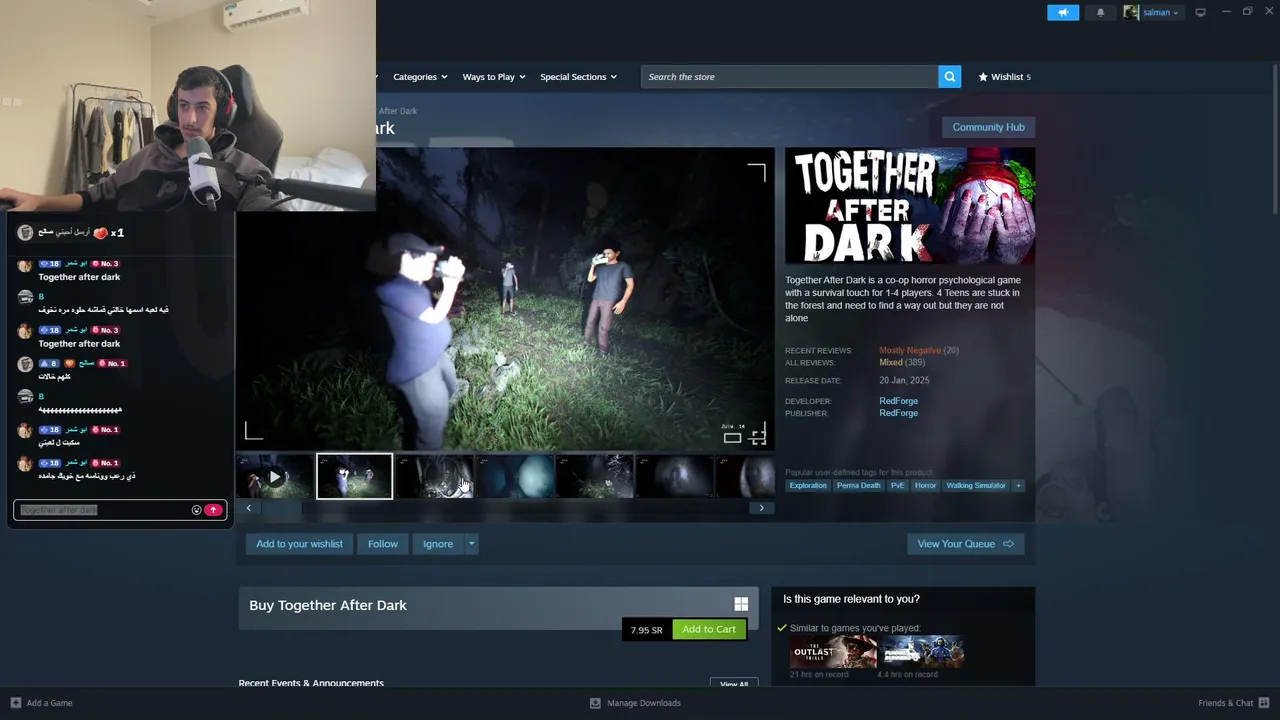The width and height of the screenshot is (1280, 720).
Task: Click View Your Queue
Action: (x=965, y=544)
